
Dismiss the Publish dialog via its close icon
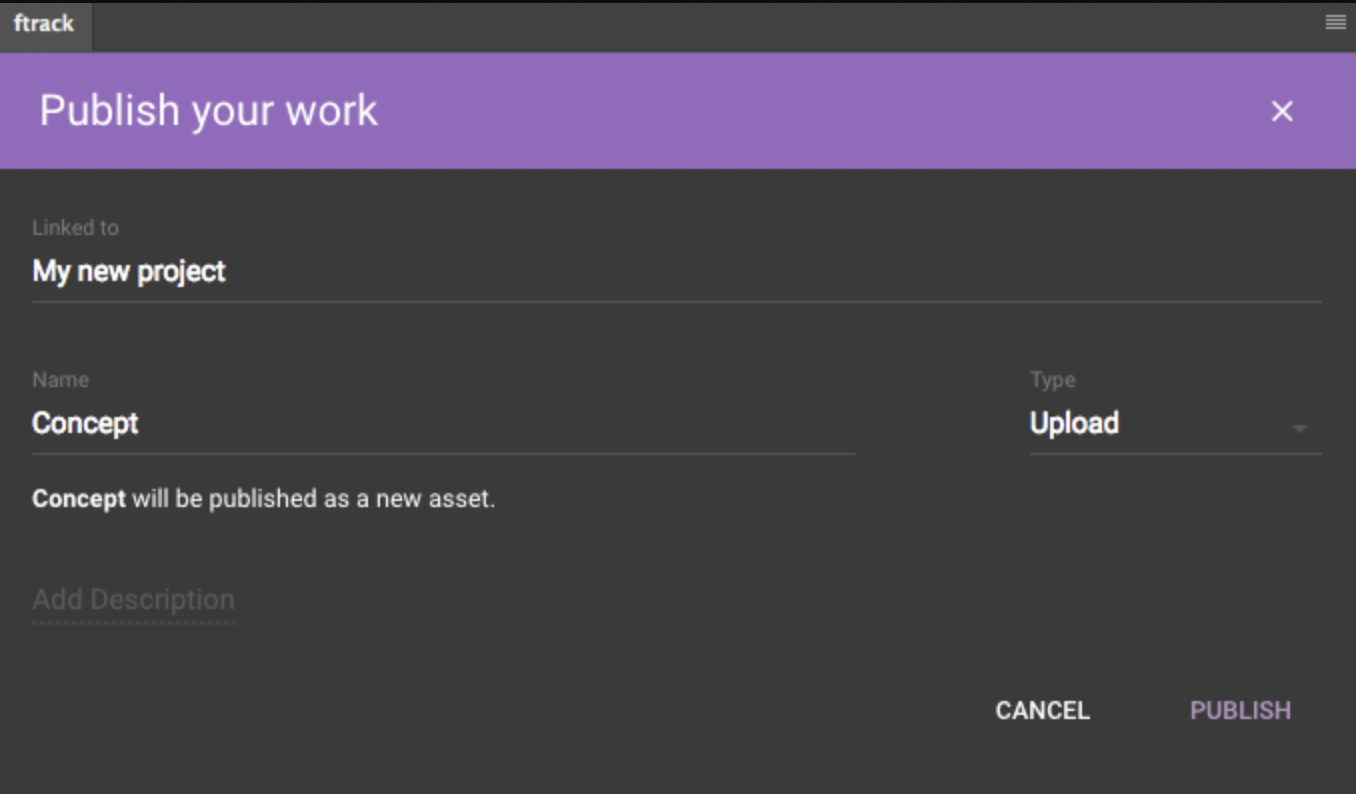coord(1283,111)
